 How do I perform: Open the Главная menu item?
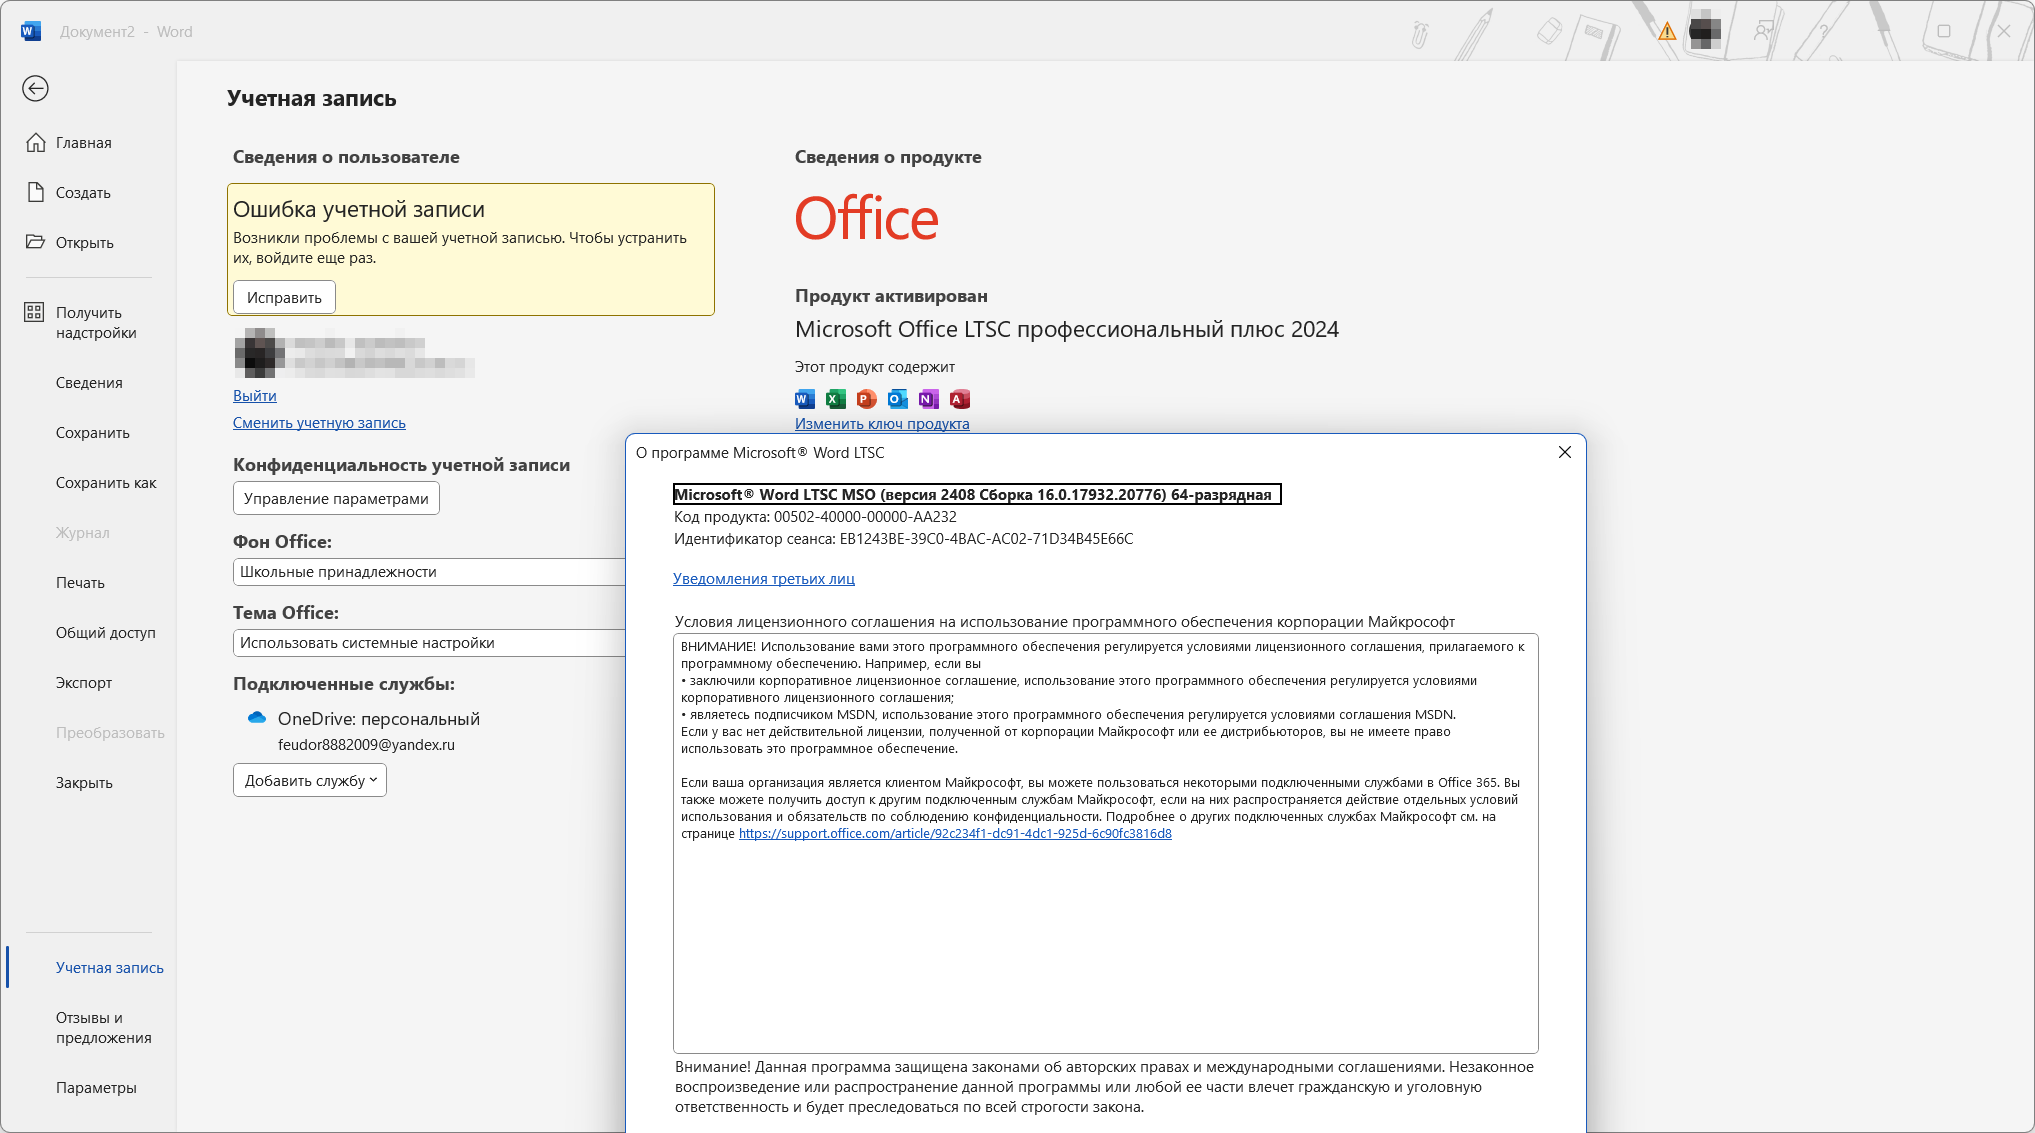pyautogui.click(x=84, y=143)
